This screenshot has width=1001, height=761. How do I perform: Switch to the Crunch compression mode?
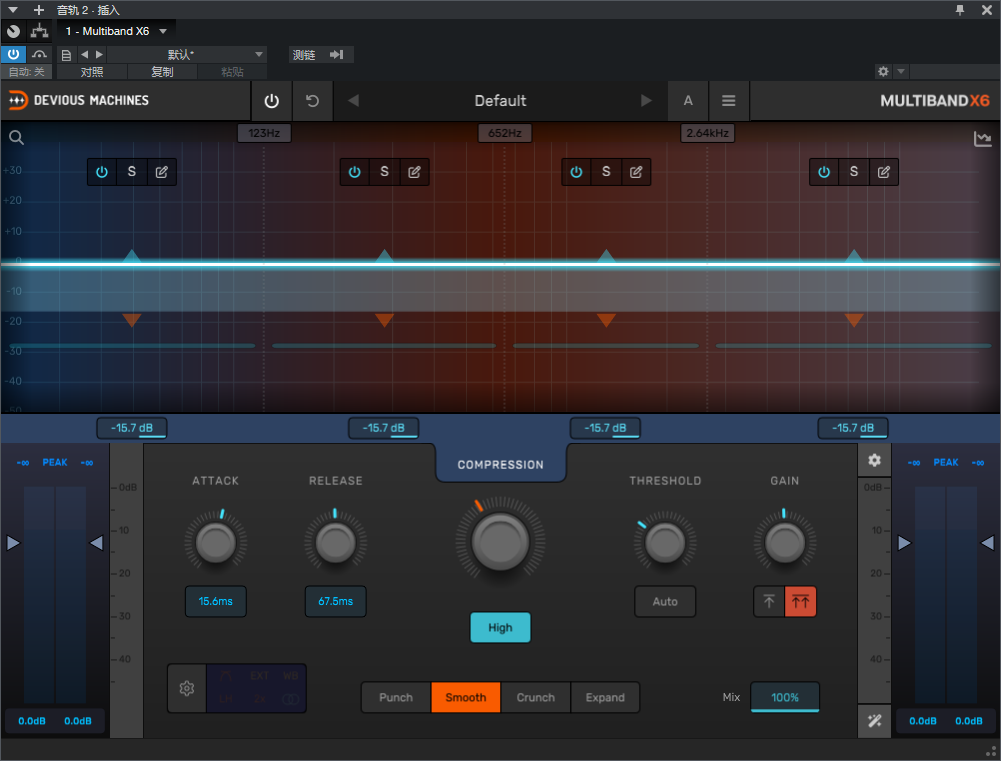click(535, 697)
